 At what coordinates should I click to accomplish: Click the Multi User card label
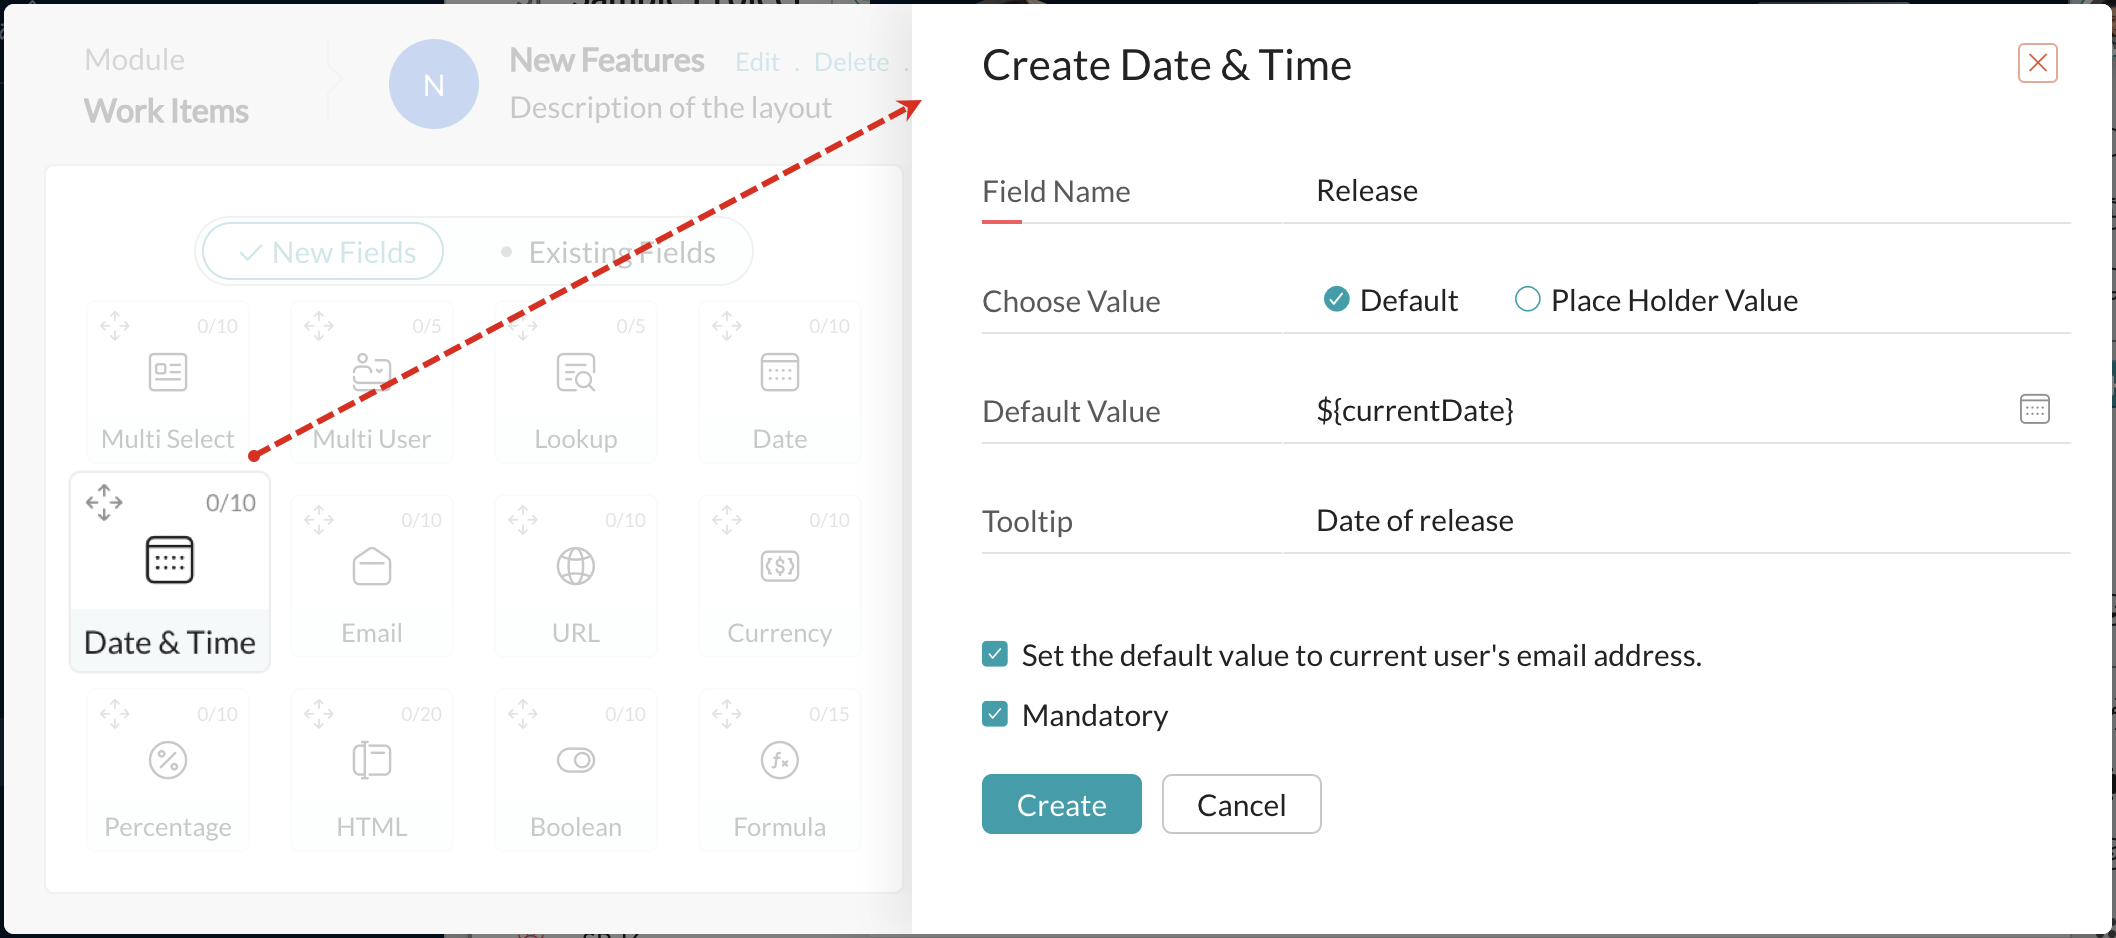click(372, 439)
